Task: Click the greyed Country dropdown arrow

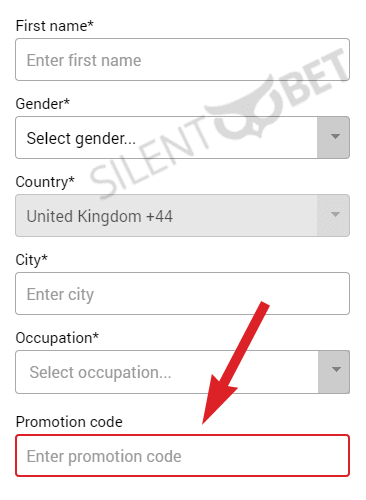Action: pyautogui.click(x=333, y=215)
